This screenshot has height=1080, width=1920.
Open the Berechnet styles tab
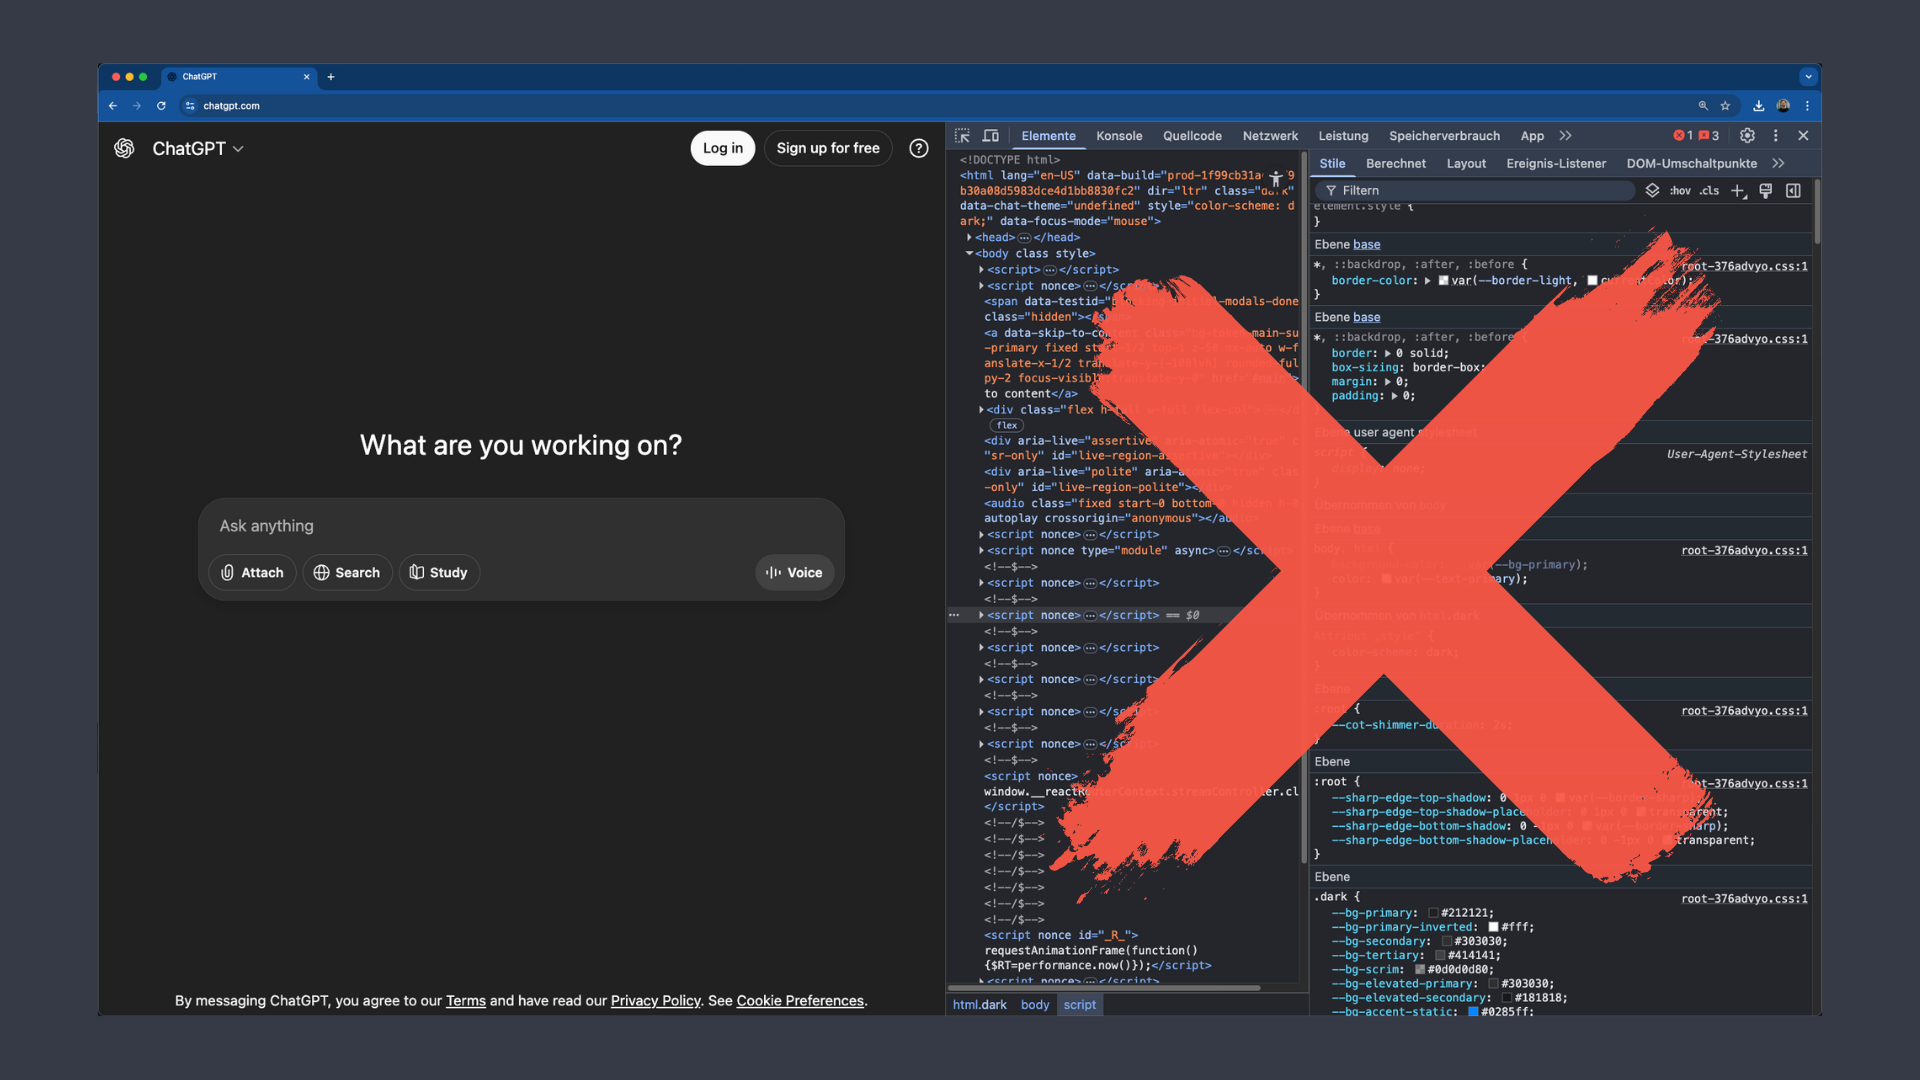click(1396, 163)
